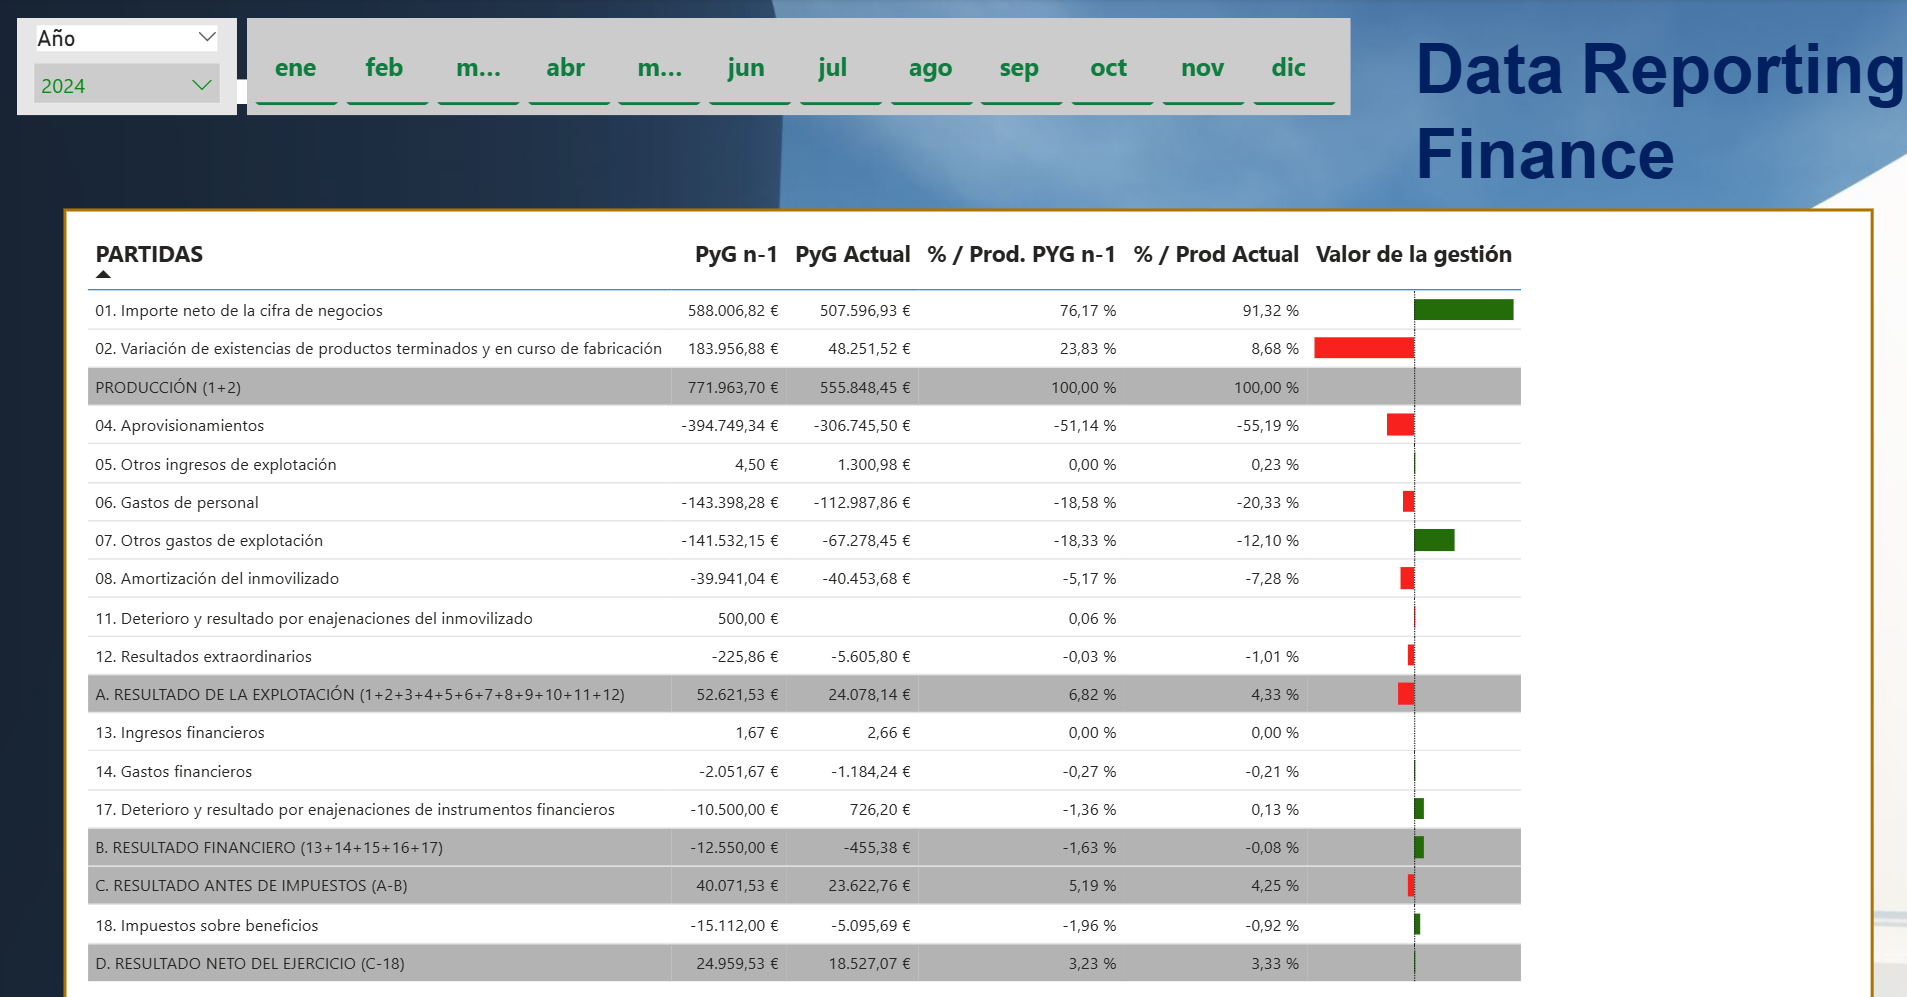Select row 14. Gastos financieros

pyautogui.click(x=804, y=771)
